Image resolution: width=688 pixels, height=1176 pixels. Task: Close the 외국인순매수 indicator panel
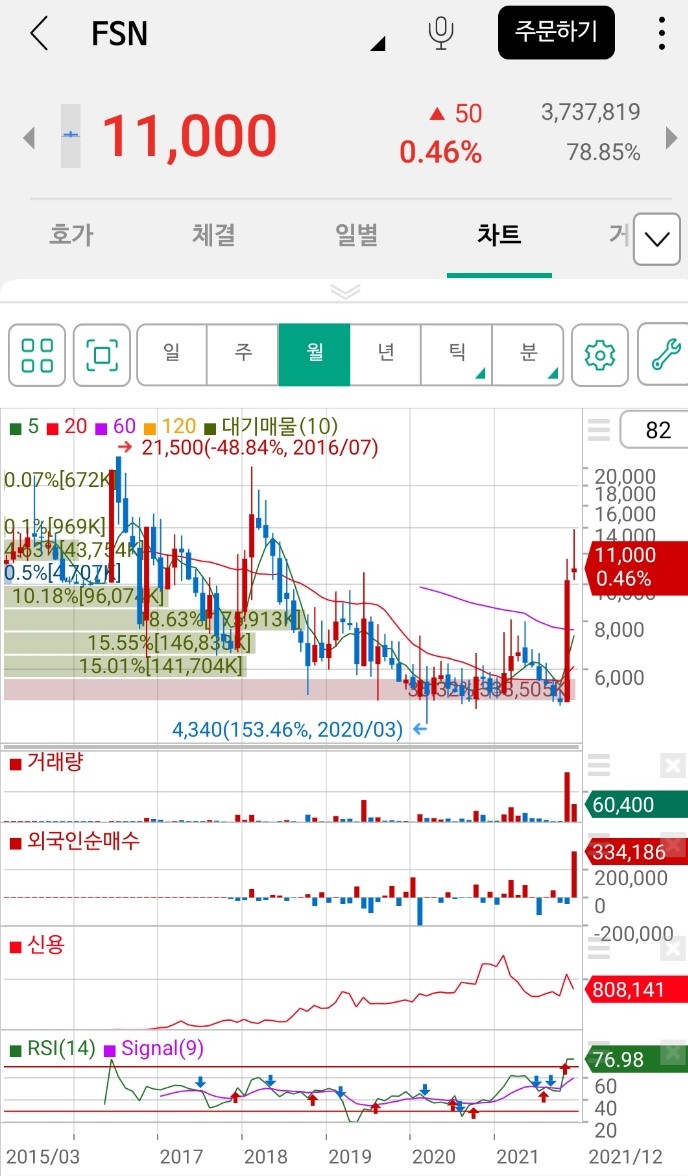(x=672, y=845)
